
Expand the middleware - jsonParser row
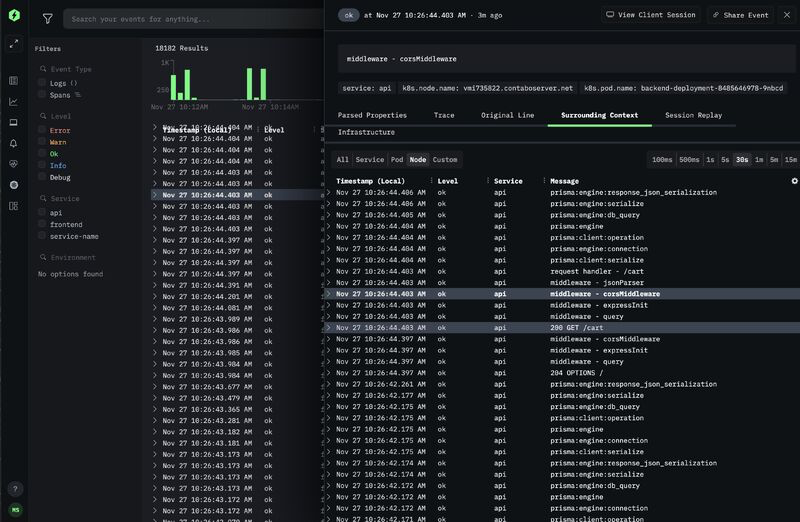328,283
